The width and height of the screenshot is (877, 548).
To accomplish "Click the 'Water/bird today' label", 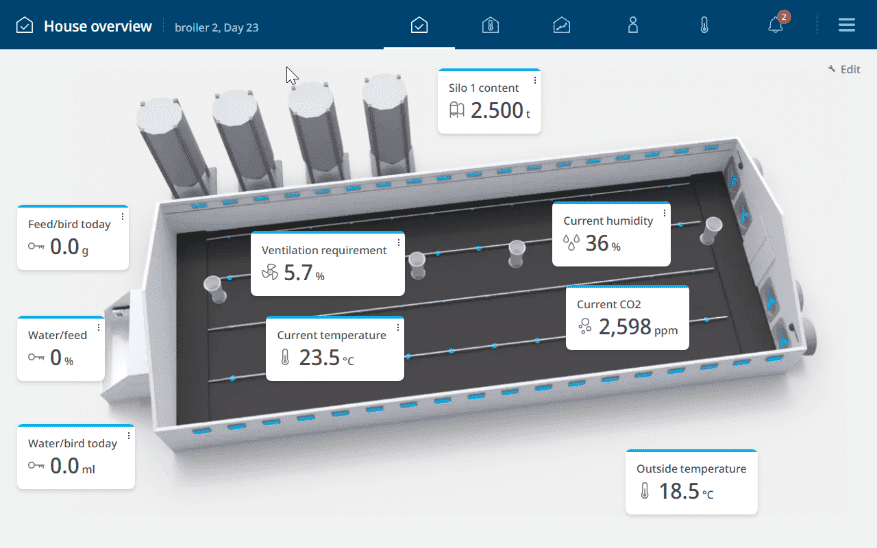I will pyautogui.click(x=73, y=443).
